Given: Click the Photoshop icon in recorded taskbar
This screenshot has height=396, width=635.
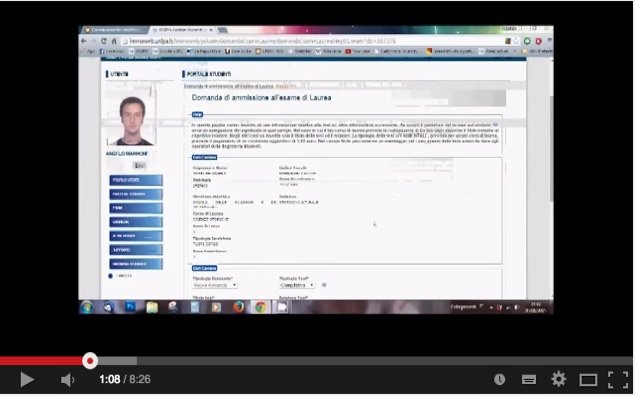Looking at the screenshot, I should pyautogui.click(x=130, y=307).
